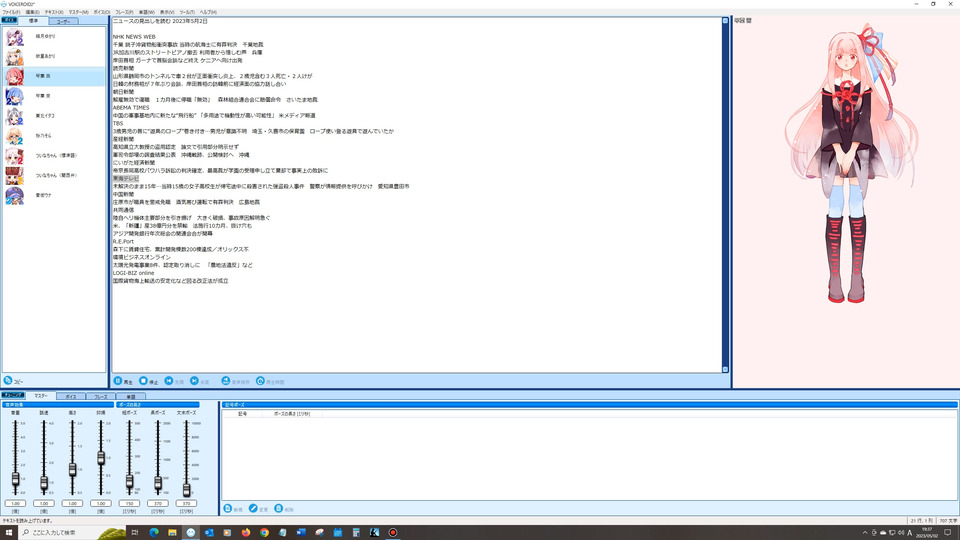Select the 音街ウナ voice avatar
The height and width of the screenshot is (540, 960).
coord(15,195)
